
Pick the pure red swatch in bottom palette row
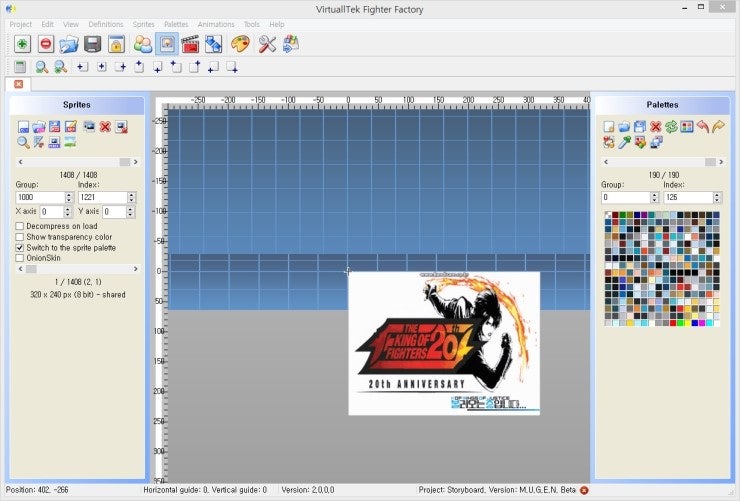pos(673,323)
